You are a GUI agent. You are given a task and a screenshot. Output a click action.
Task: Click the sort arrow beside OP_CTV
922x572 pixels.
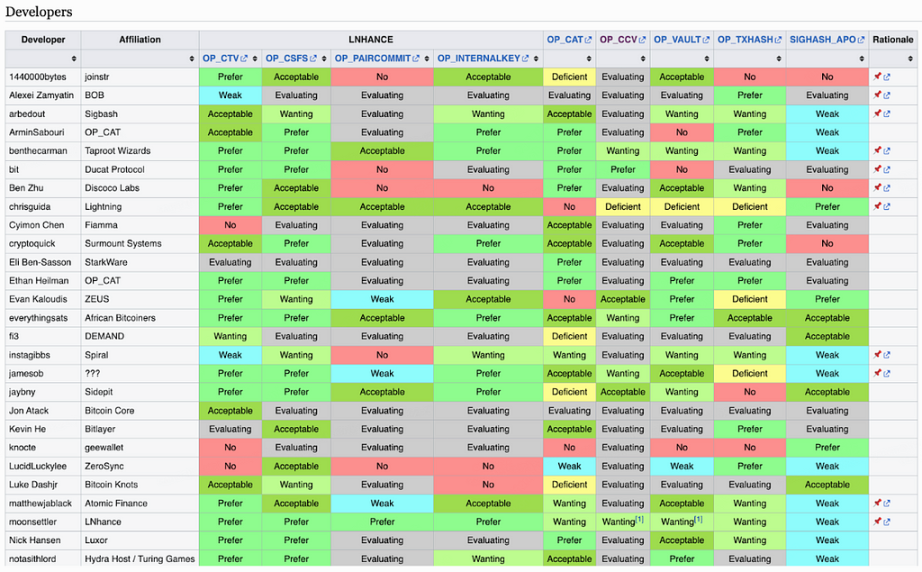pos(254,59)
